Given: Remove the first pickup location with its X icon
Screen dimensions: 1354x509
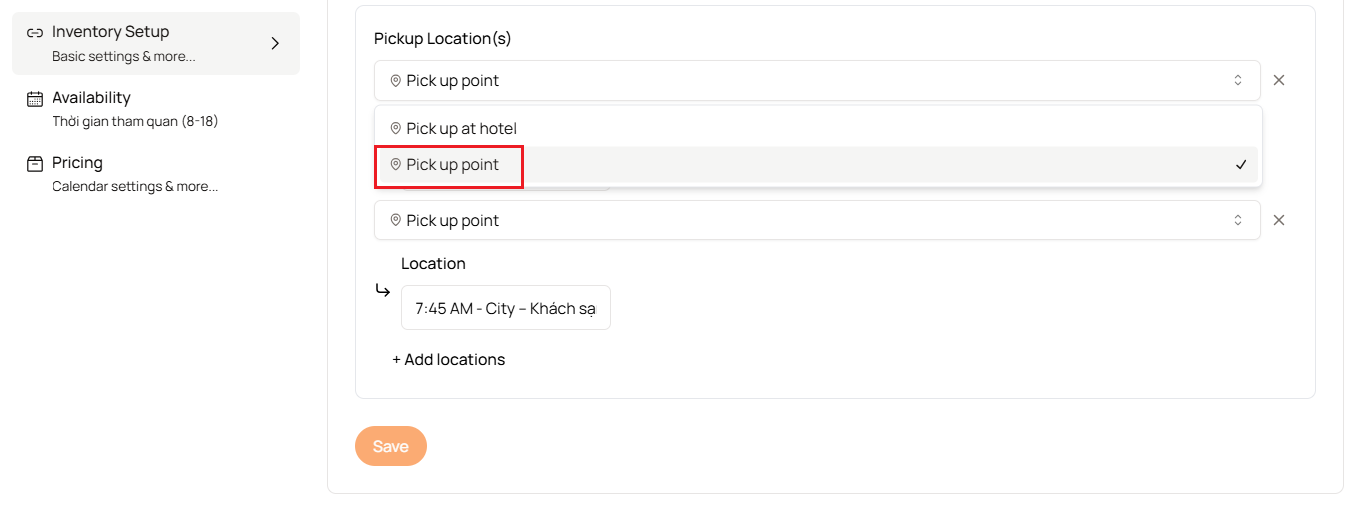Looking at the screenshot, I should click(x=1278, y=80).
